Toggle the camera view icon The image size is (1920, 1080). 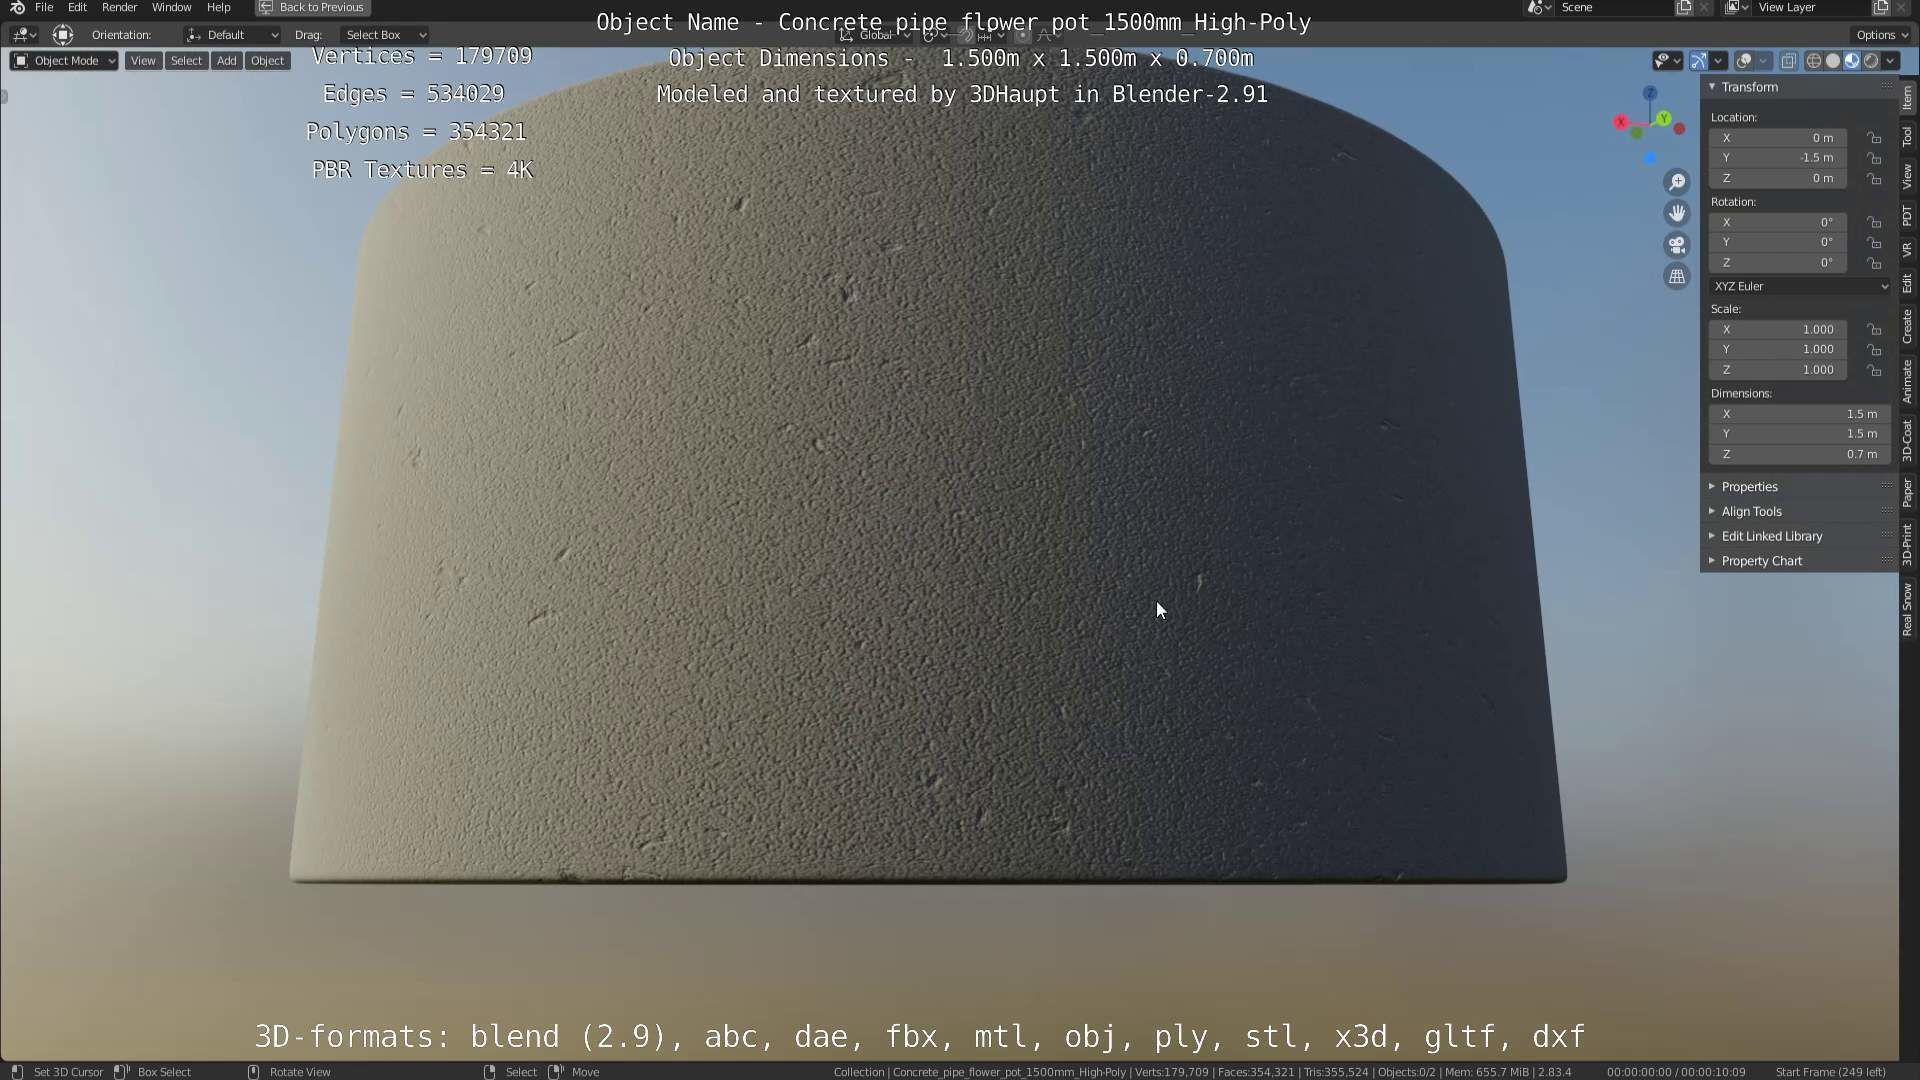(x=1677, y=245)
